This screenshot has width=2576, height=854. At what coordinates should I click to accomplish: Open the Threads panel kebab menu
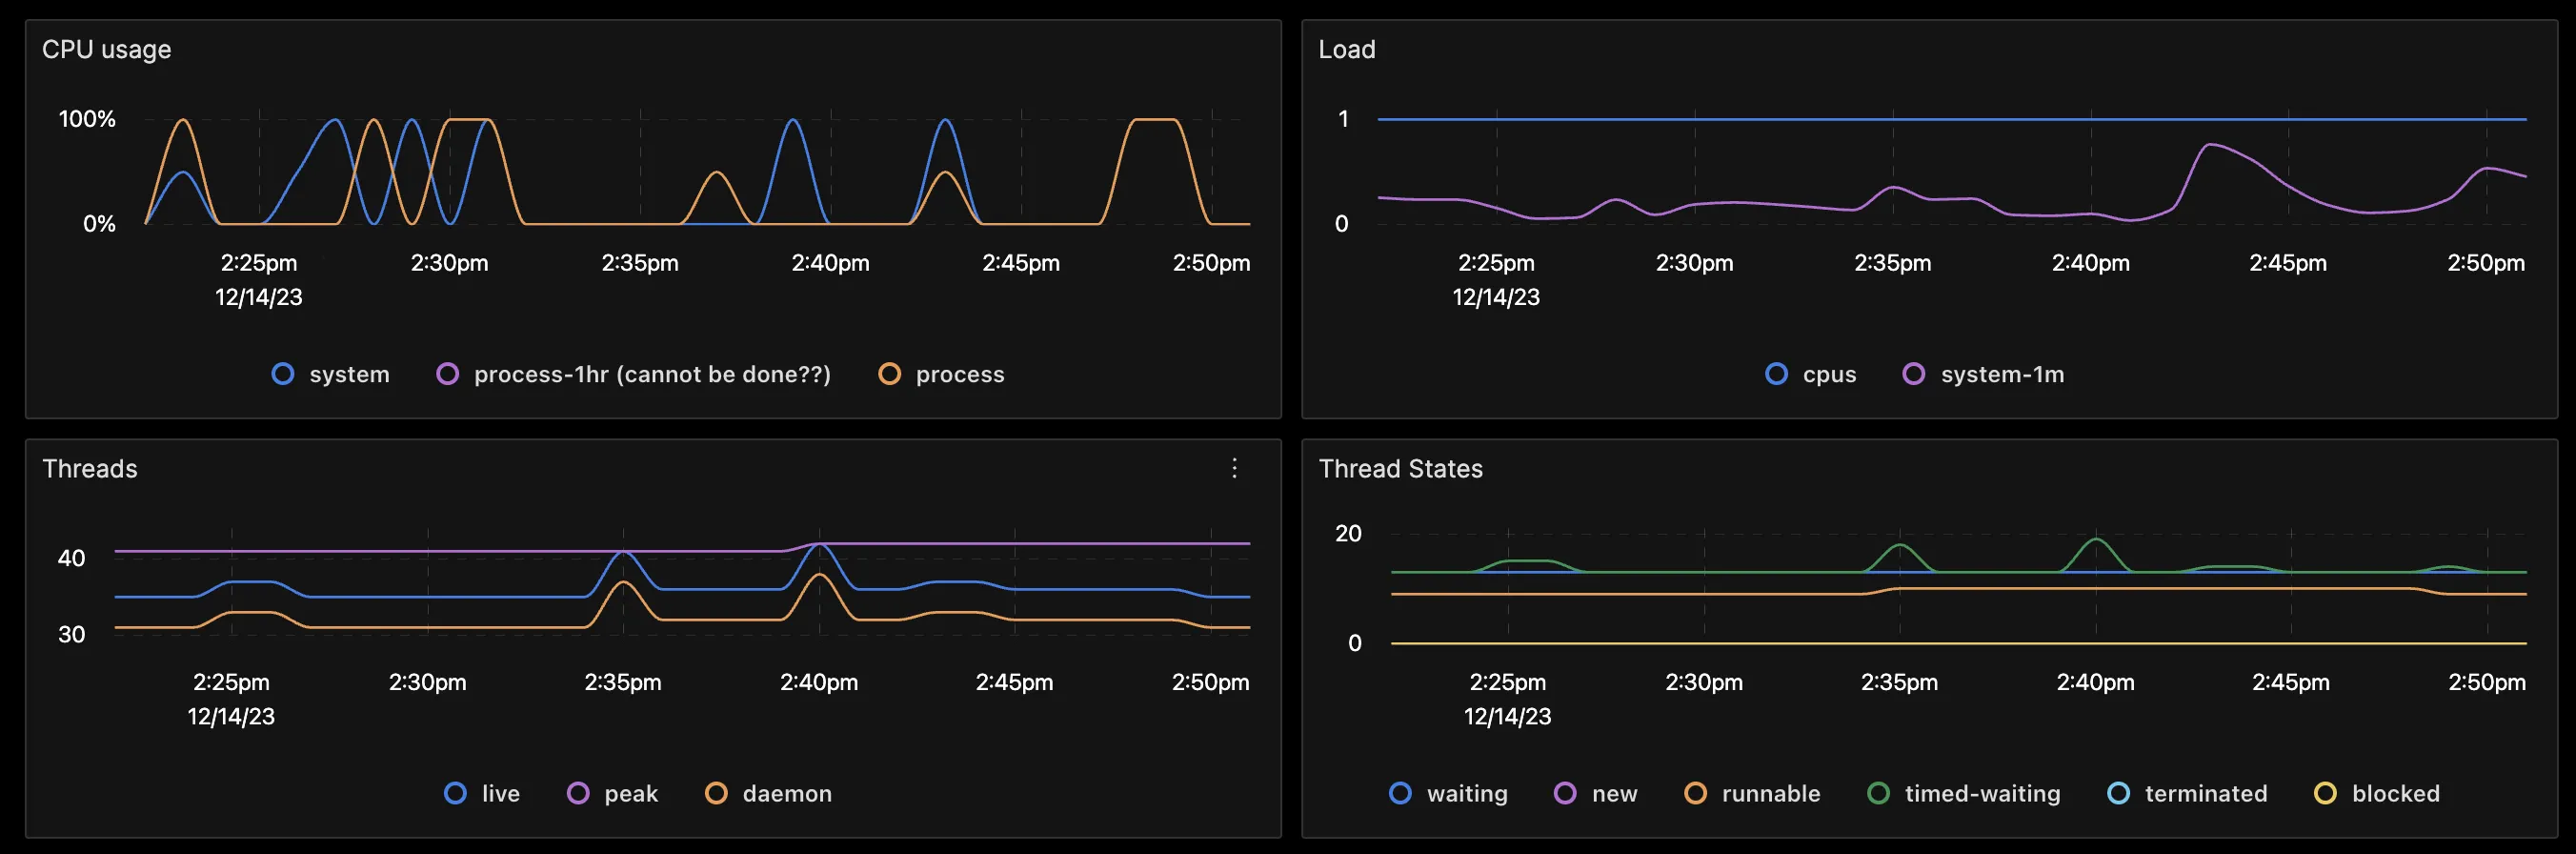coord(1234,468)
